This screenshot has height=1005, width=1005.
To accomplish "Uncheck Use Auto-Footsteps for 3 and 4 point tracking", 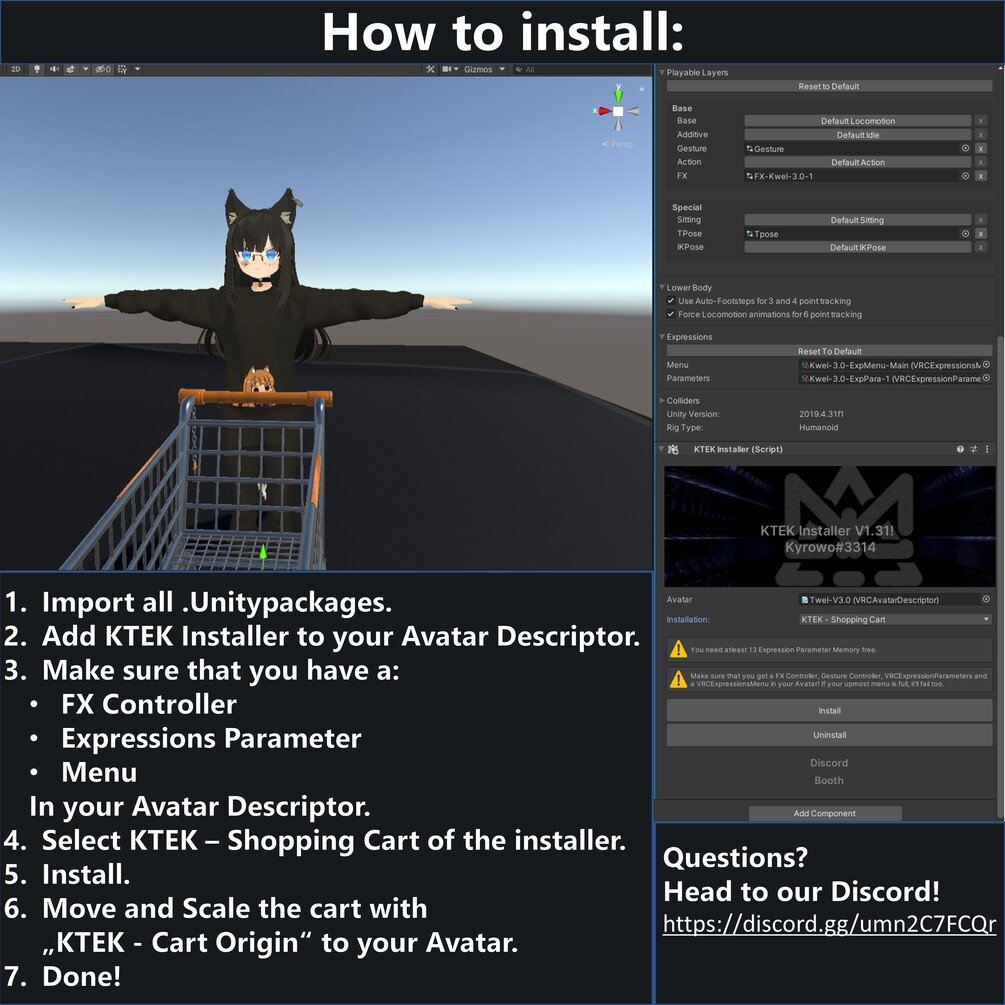I will point(670,301).
